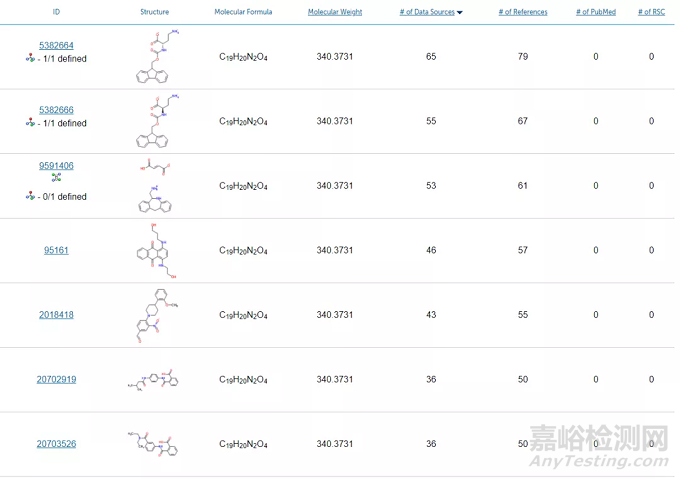Sort by # of RSC header
Viewport: 680px width, 479px height.
pyautogui.click(x=651, y=12)
